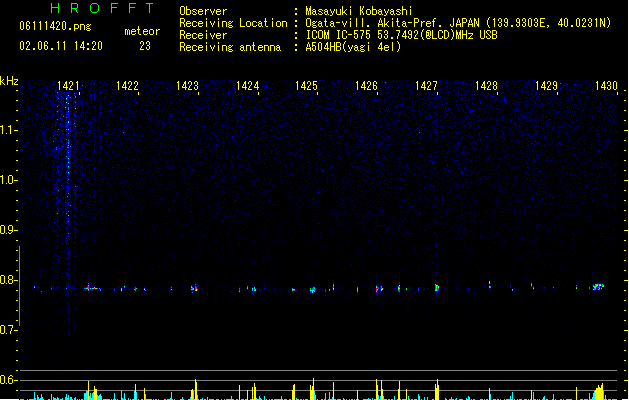
Task: Click time marker 1428
Action: coord(486,86)
